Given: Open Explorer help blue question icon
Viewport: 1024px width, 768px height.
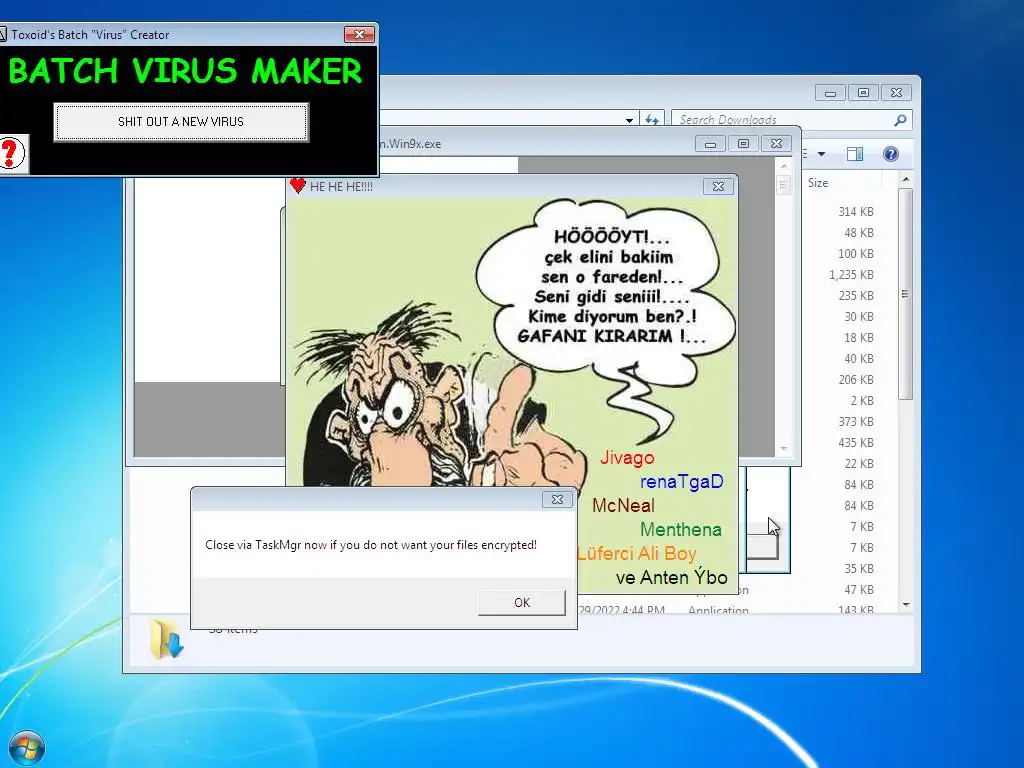Looking at the screenshot, I should (890, 154).
